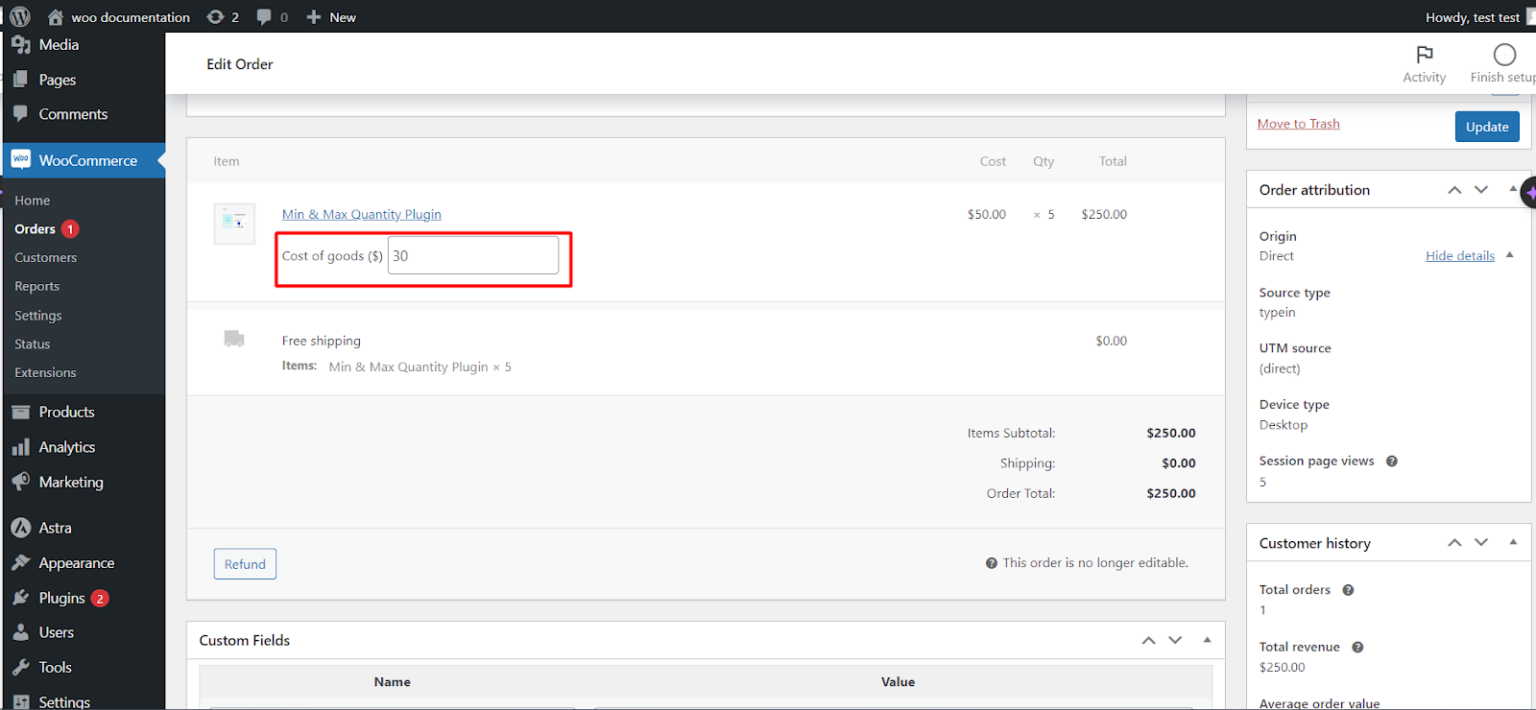
Task: Click the Appearance brush icon
Action: pos(21,562)
